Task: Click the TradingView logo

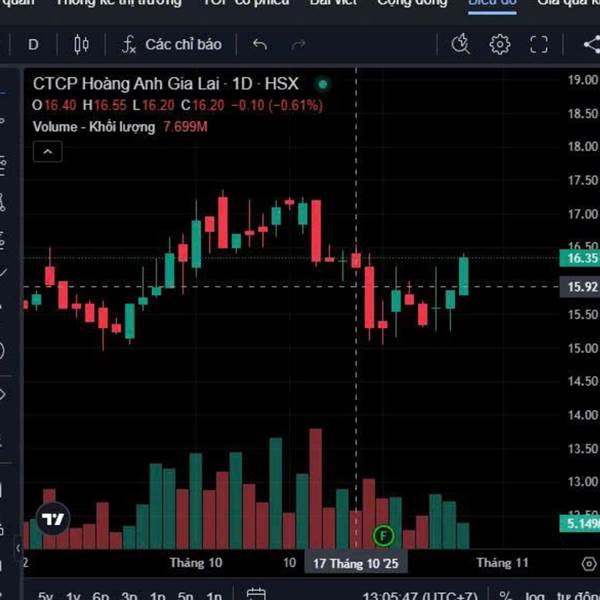Action: [x=53, y=519]
